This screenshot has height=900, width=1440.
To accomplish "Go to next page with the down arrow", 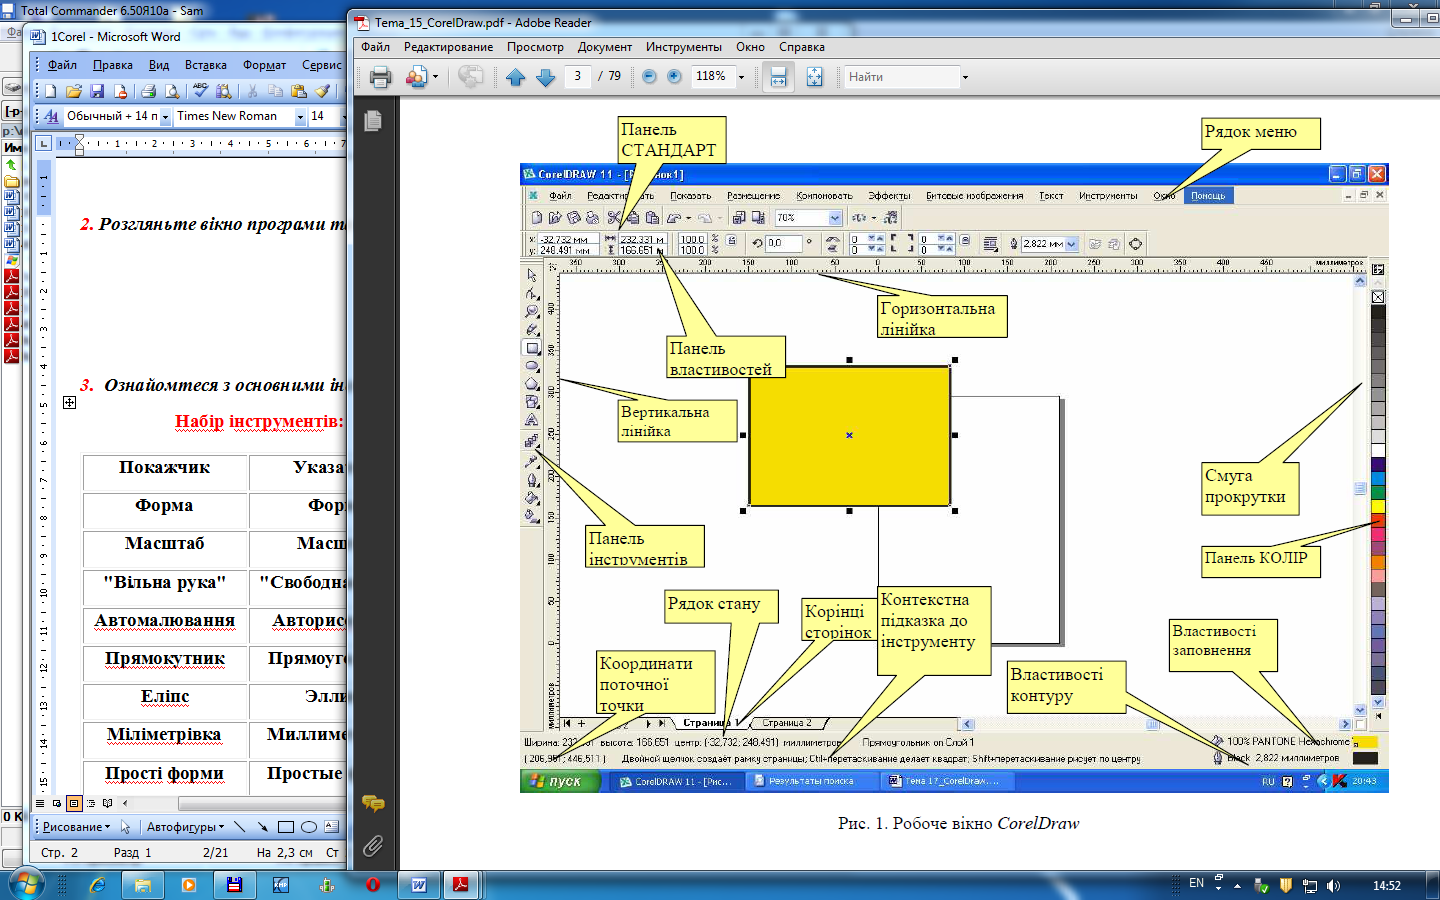I will click(x=546, y=77).
